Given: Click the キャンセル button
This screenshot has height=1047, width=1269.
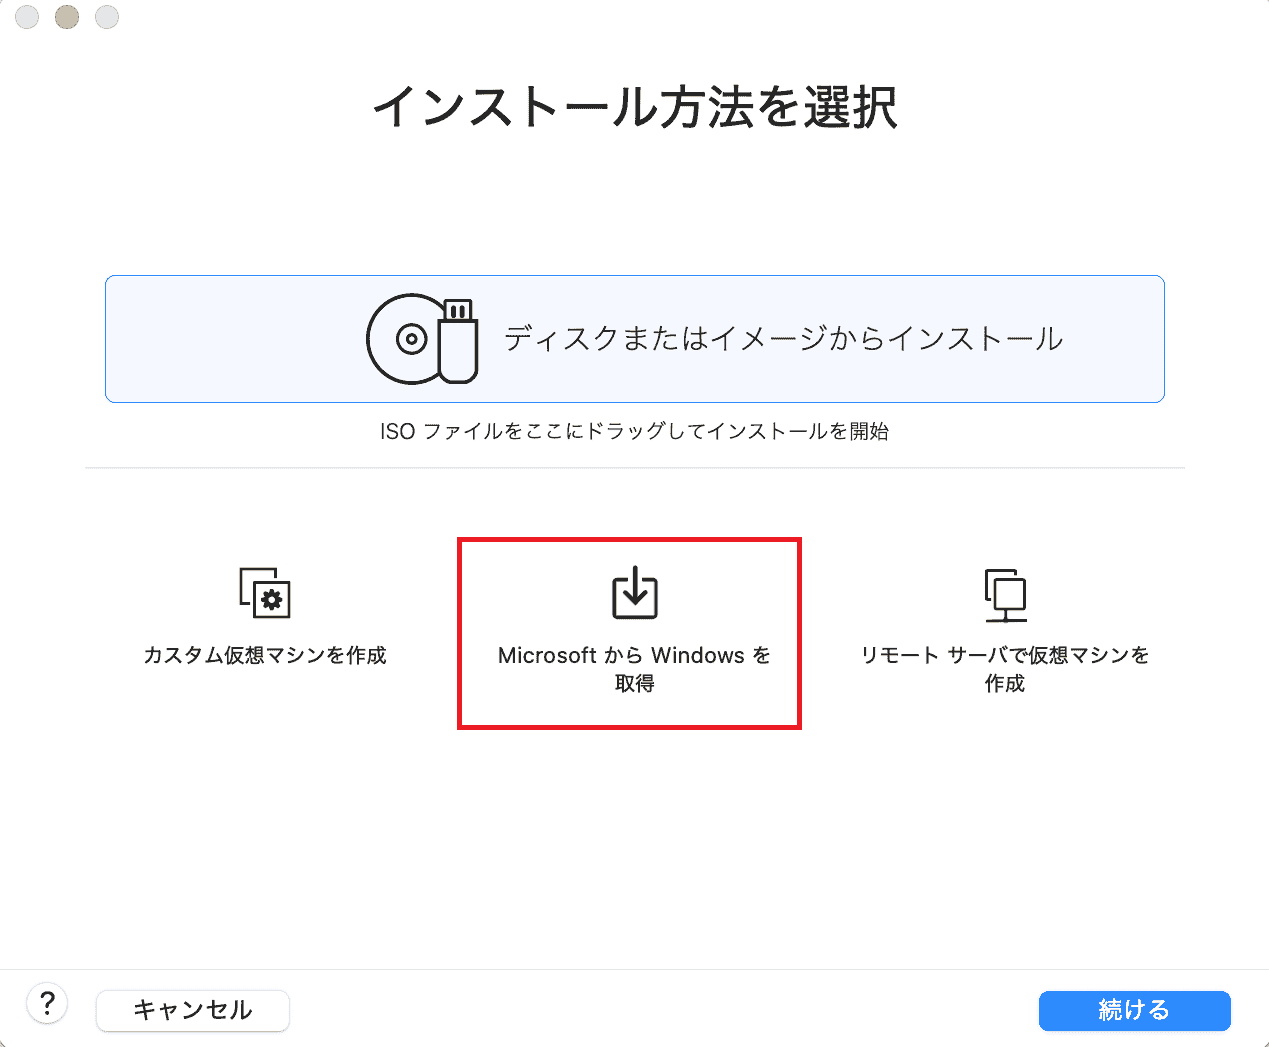Looking at the screenshot, I should tap(193, 1010).
